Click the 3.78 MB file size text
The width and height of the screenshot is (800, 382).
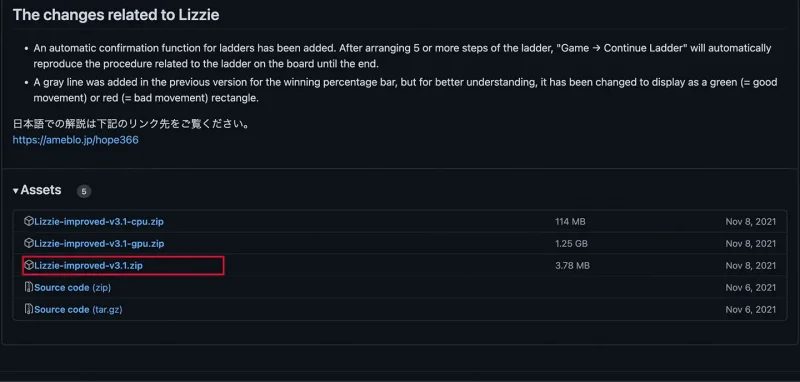coord(572,265)
